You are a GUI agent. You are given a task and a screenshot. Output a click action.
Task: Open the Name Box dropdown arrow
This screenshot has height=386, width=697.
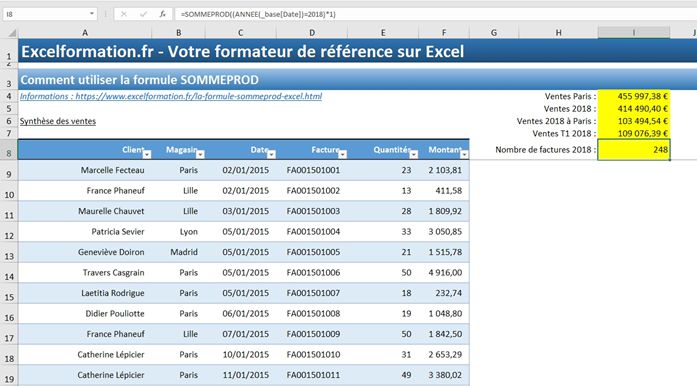(92, 14)
